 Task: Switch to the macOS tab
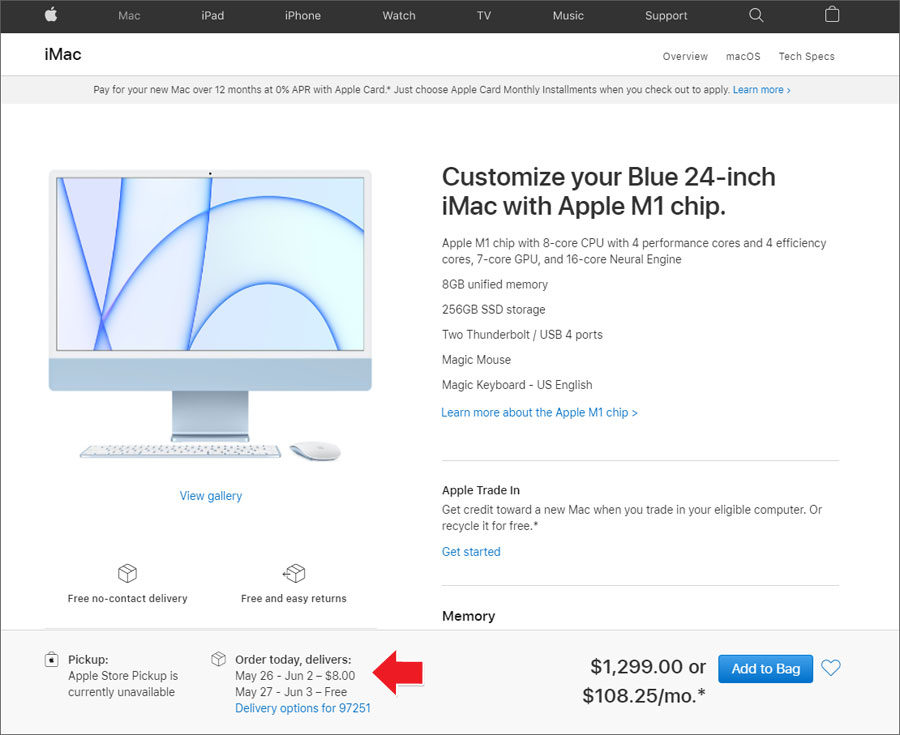[x=743, y=56]
